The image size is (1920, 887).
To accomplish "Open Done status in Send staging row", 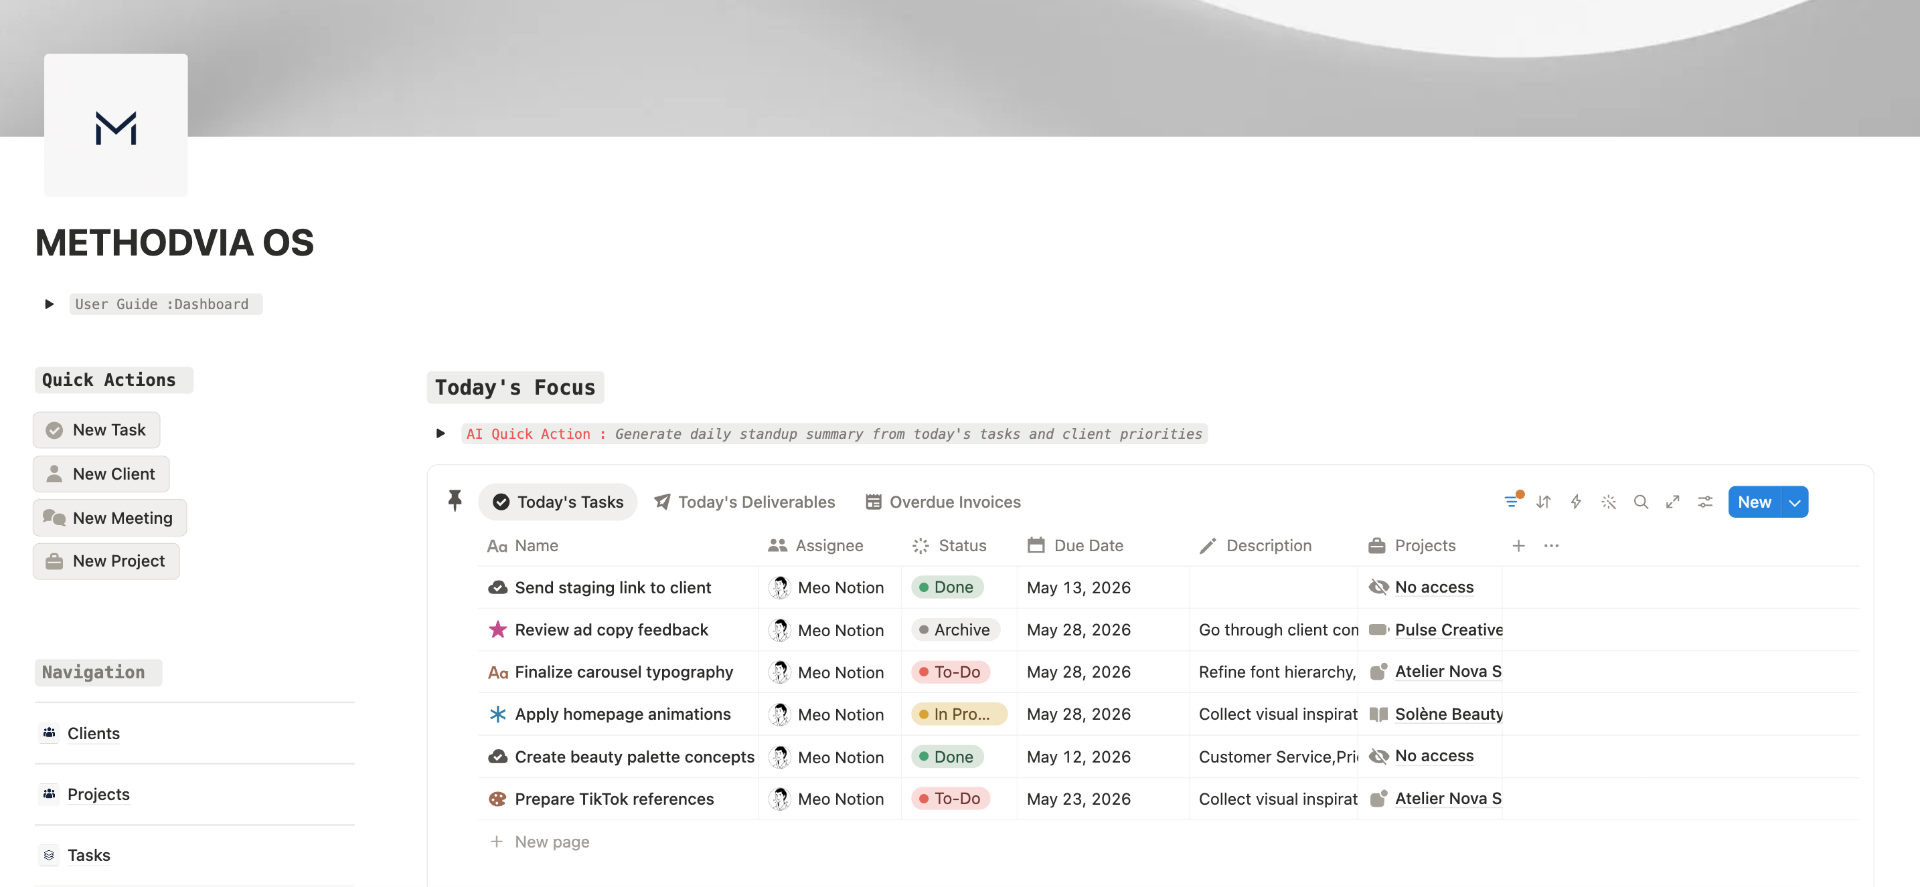I will [947, 588].
